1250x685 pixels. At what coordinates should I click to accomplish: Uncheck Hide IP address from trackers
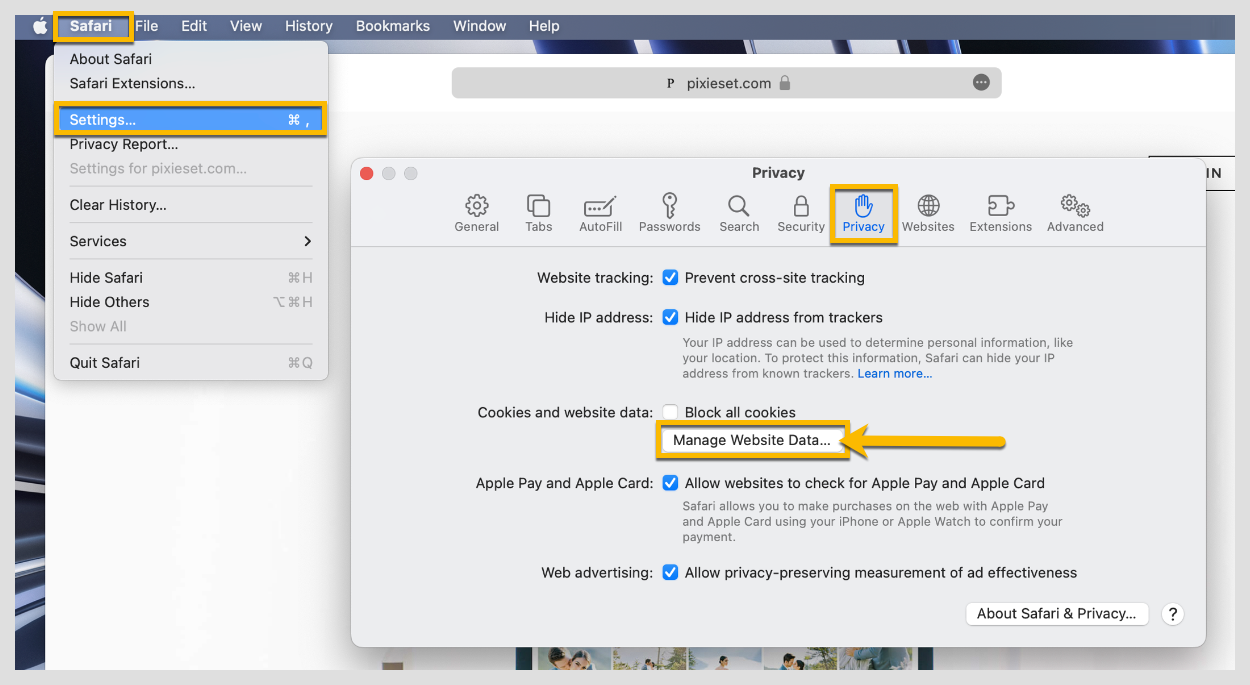pyautogui.click(x=670, y=318)
